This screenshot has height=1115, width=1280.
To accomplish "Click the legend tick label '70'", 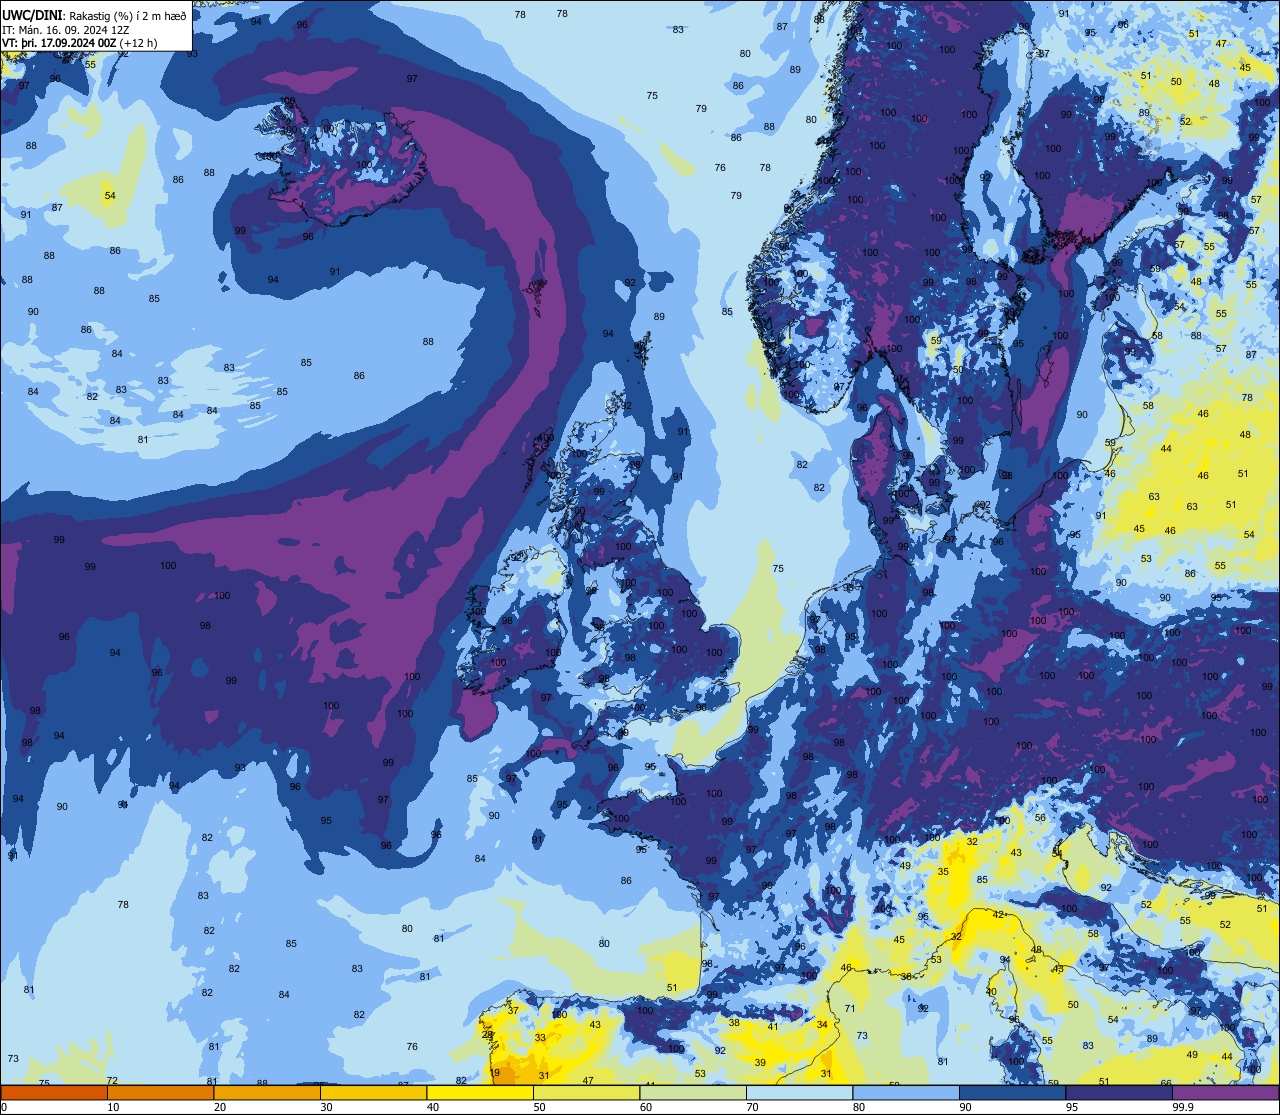I will pyautogui.click(x=752, y=1107).
